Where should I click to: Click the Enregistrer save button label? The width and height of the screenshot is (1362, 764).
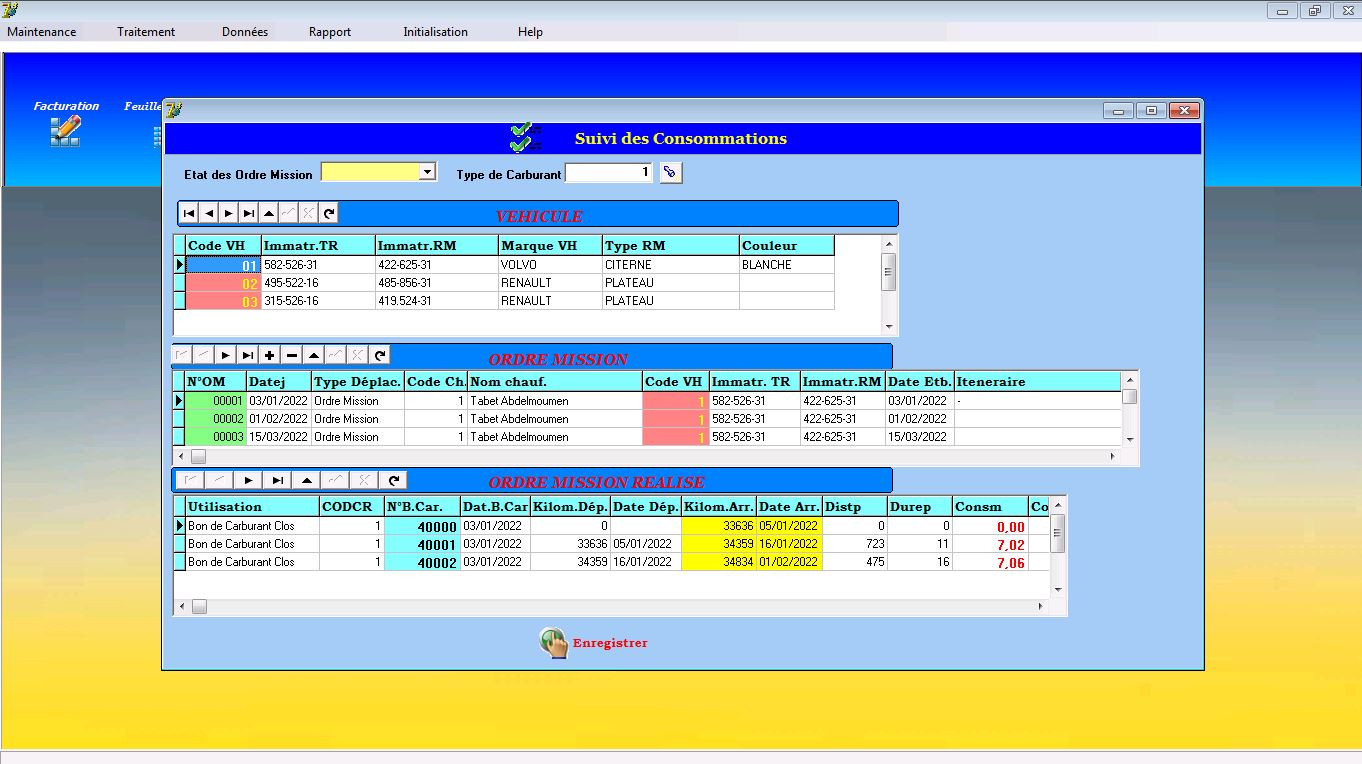(610, 643)
